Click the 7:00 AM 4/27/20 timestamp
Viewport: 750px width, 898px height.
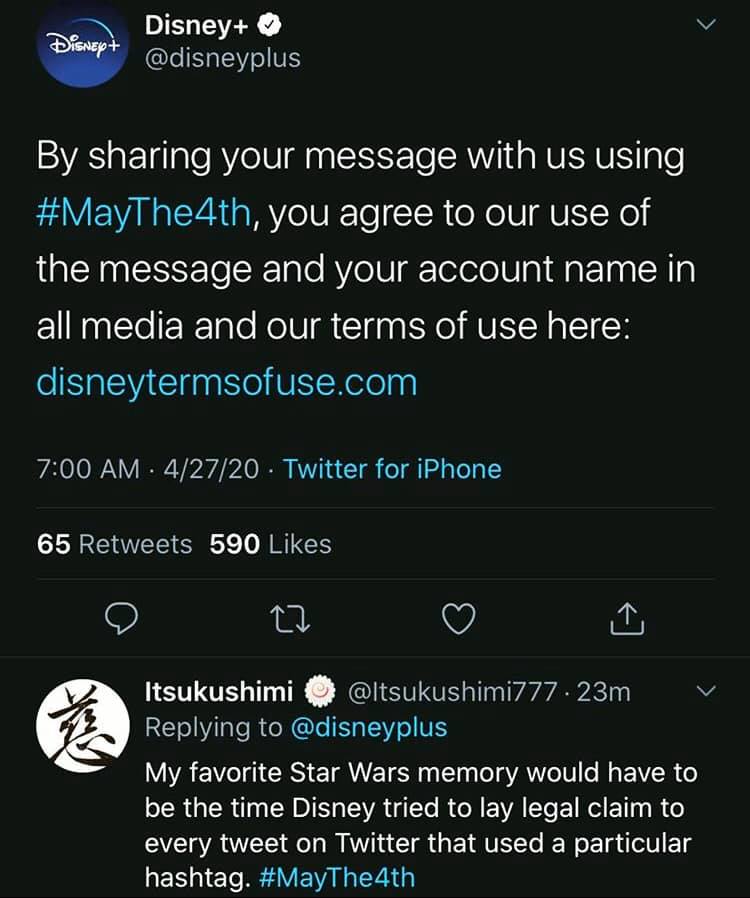coord(147,469)
